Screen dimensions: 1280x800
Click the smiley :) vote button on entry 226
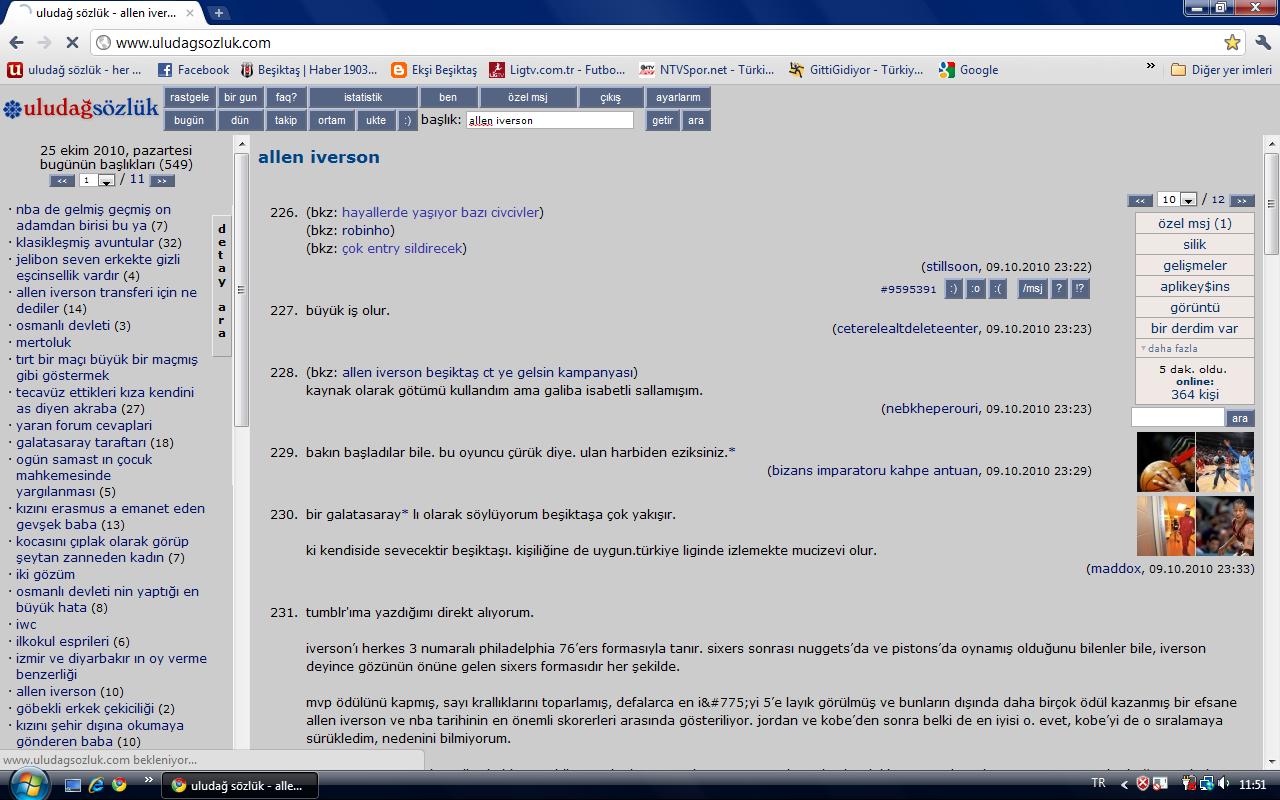(x=953, y=289)
